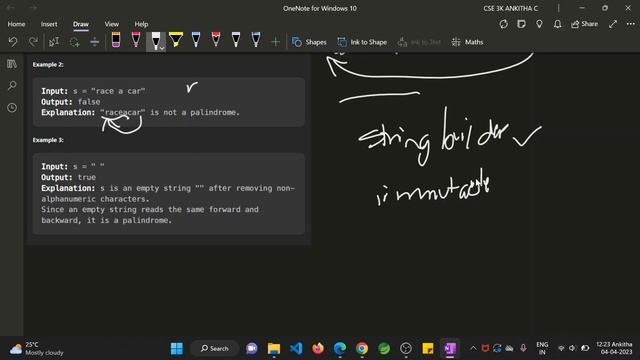This screenshot has height=360, width=640.
Task: Launch Visual Studio Code from taskbar
Action: [296, 349]
